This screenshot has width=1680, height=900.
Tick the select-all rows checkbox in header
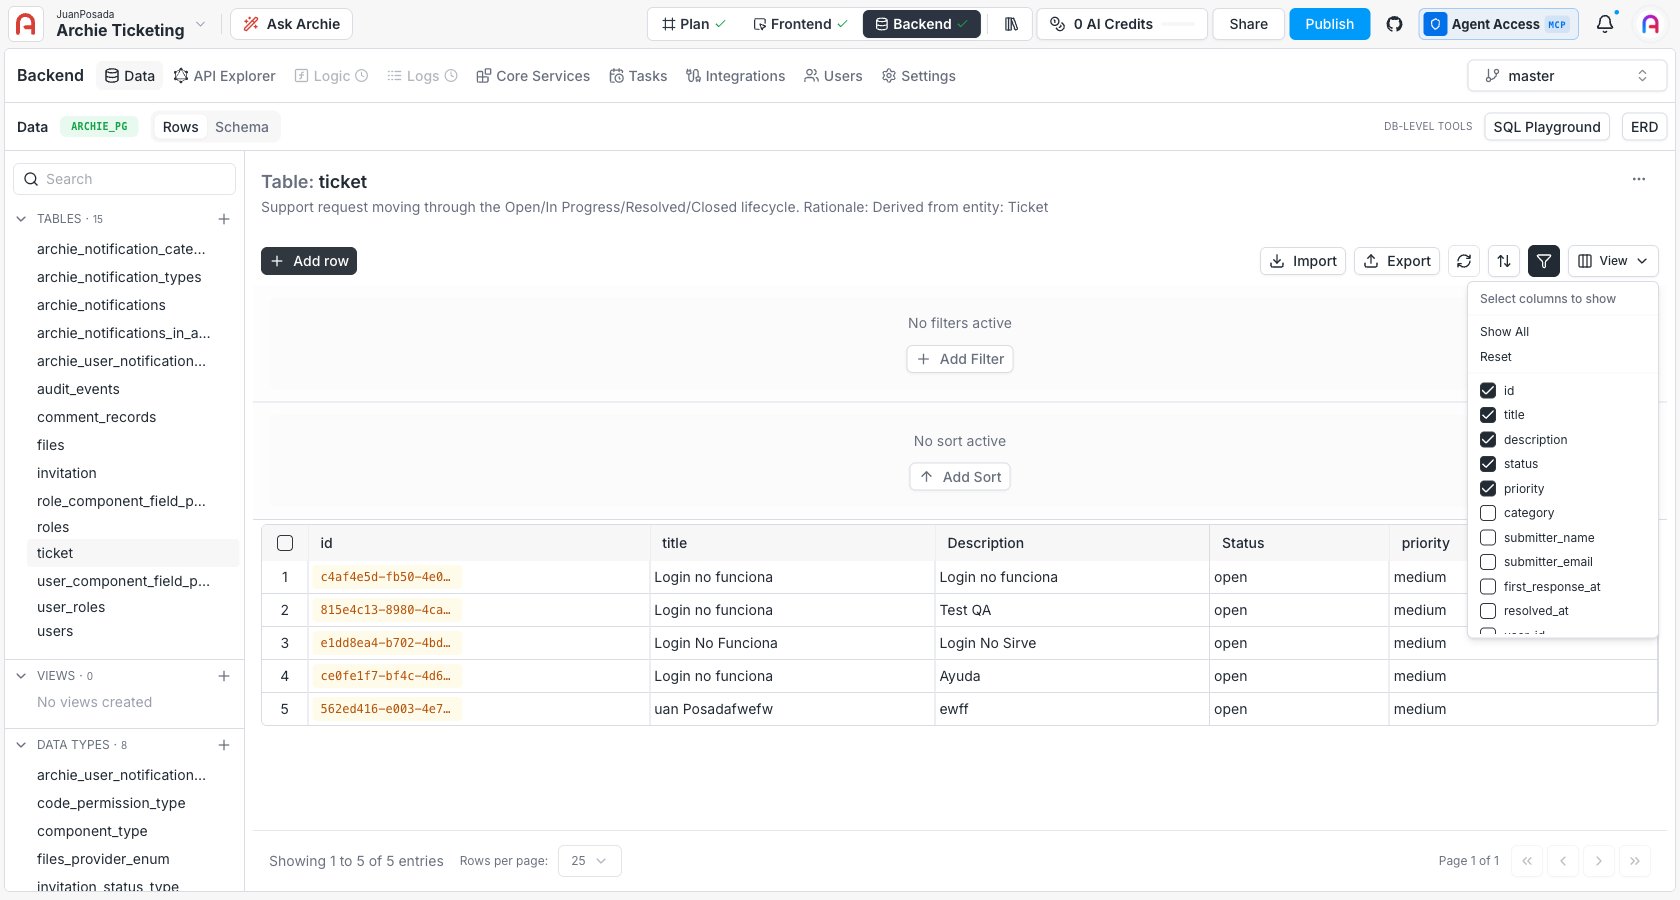pyautogui.click(x=285, y=543)
